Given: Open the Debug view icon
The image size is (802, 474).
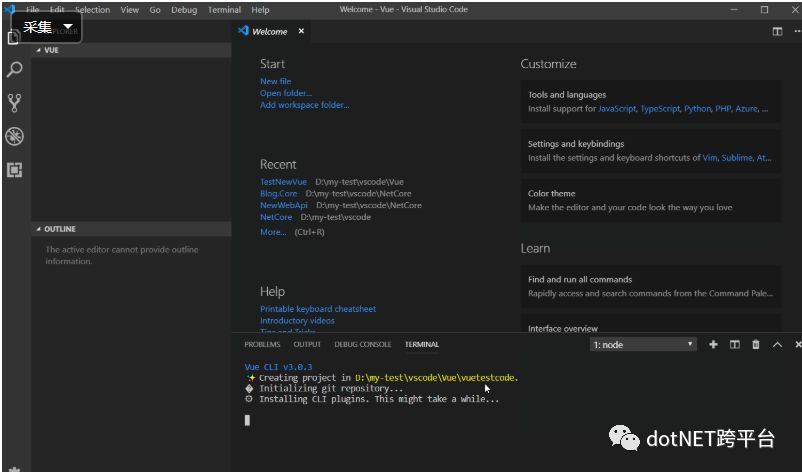Looking at the screenshot, I should 14,136.
